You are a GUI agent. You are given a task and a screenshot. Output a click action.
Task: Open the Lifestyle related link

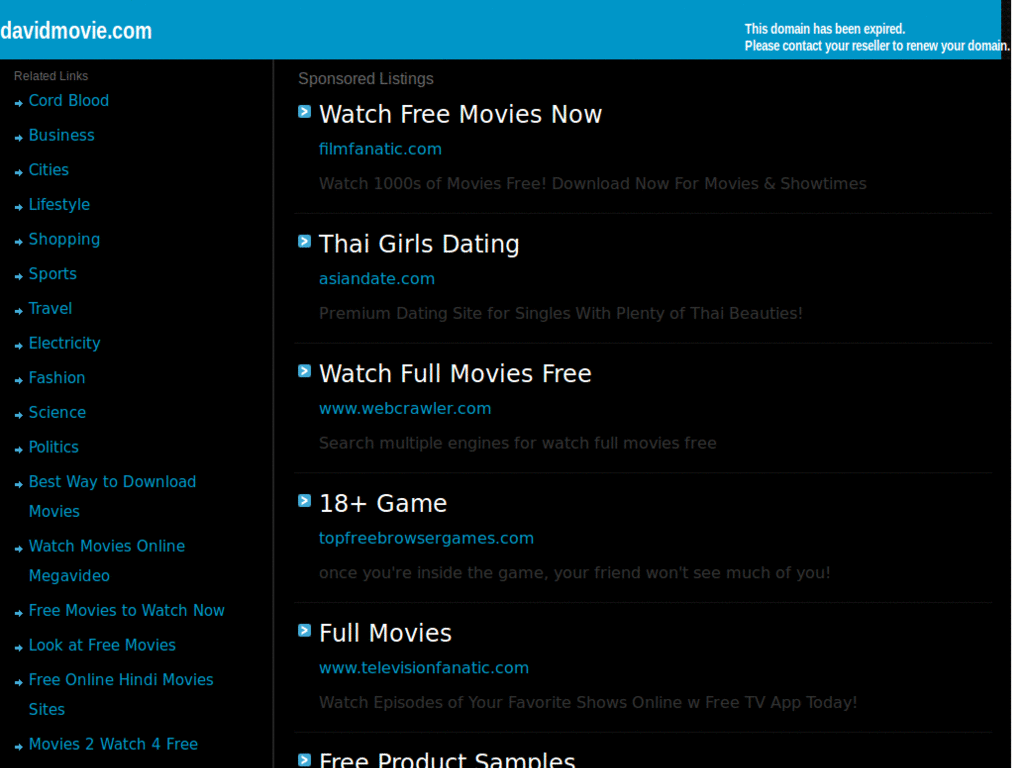pyautogui.click(x=59, y=204)
